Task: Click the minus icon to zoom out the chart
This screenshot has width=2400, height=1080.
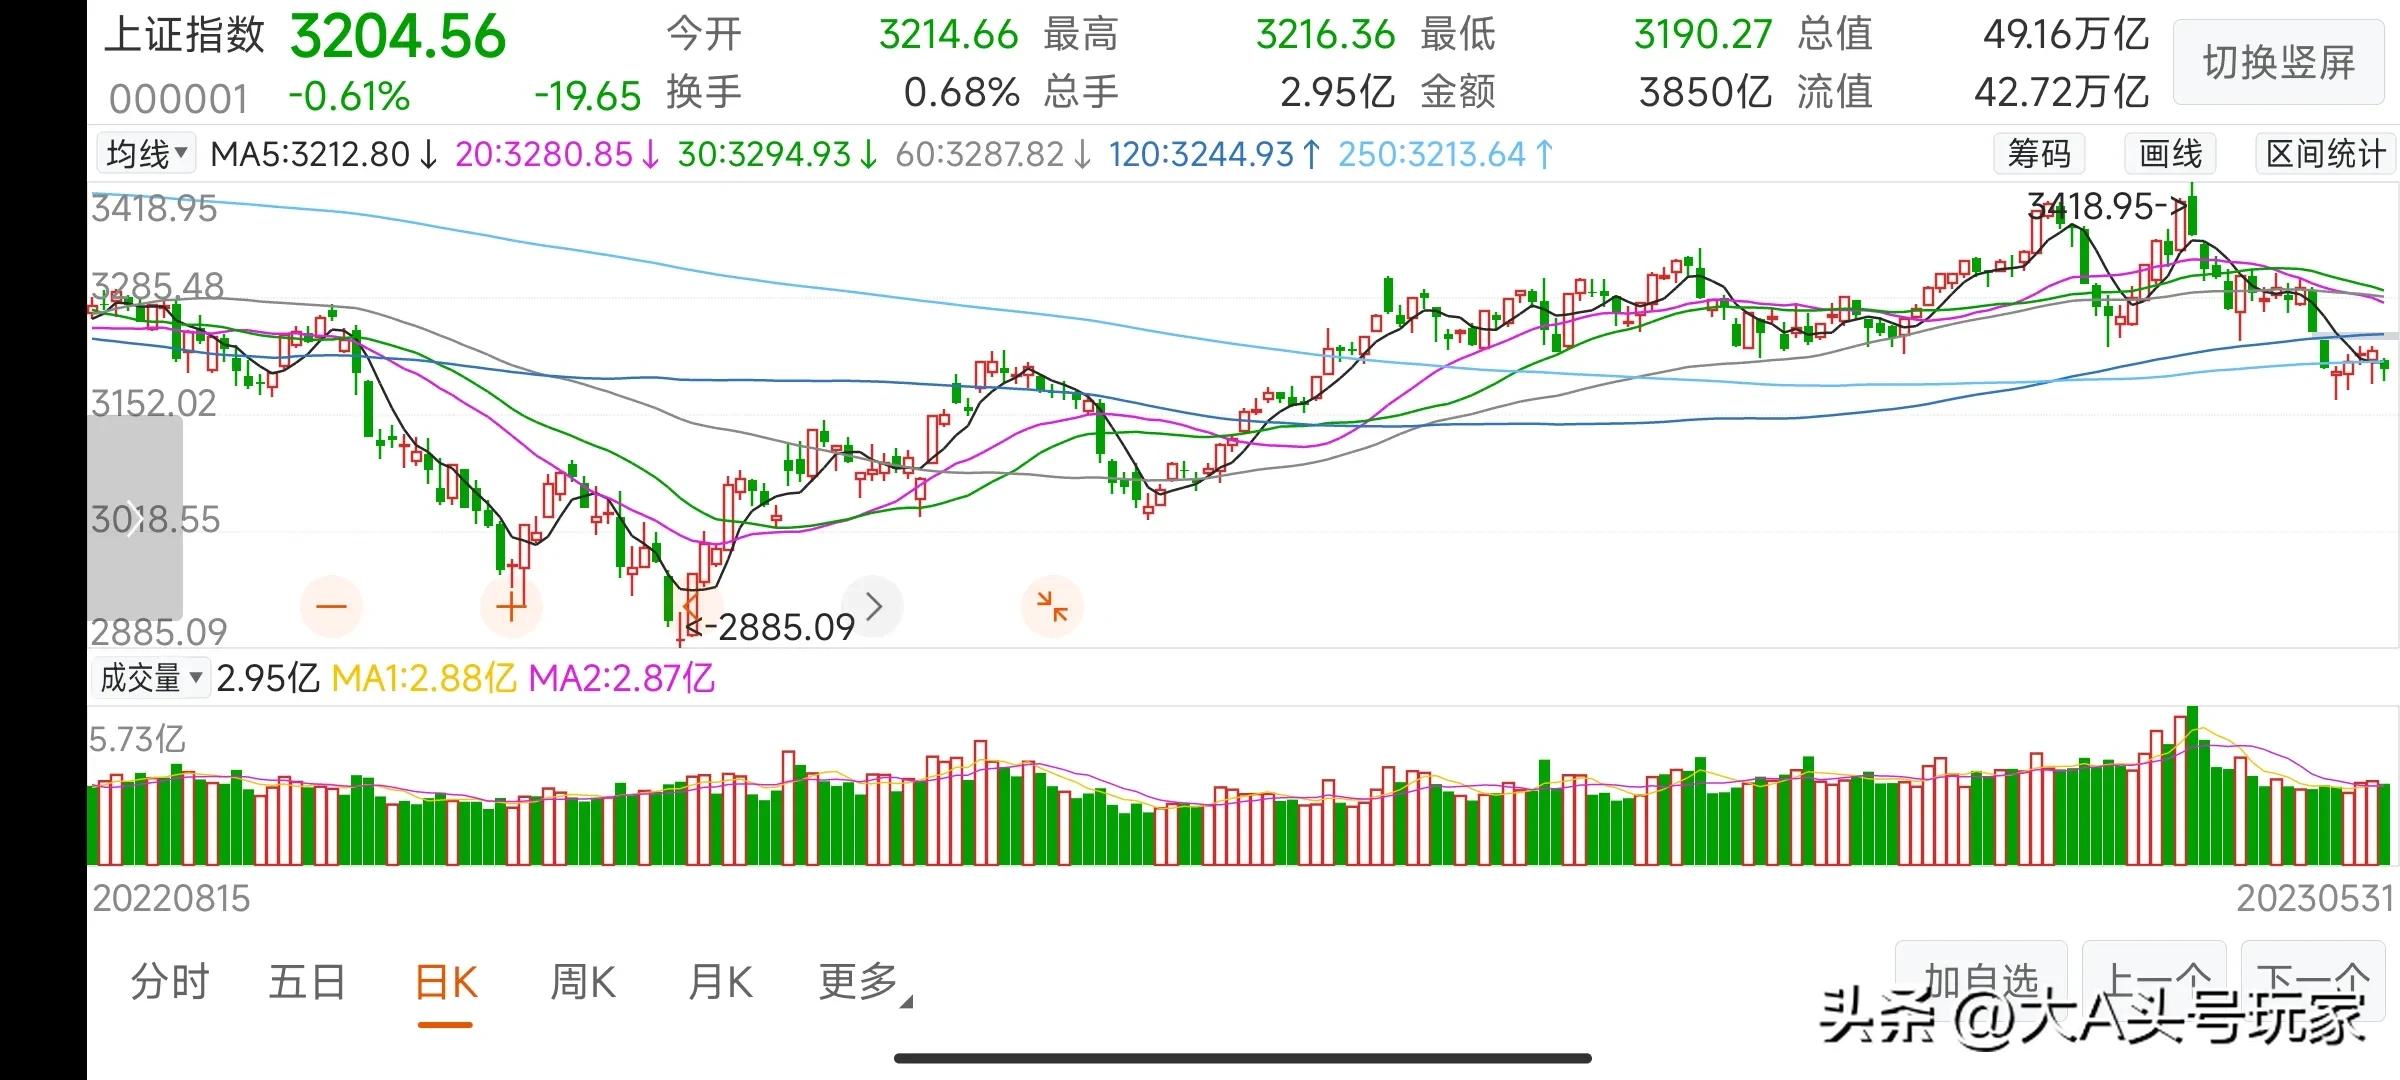Action: click(x=332, y=605)
